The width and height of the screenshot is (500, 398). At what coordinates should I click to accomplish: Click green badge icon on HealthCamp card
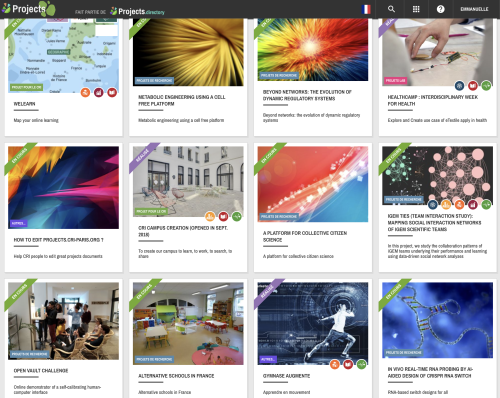point(486,86)
